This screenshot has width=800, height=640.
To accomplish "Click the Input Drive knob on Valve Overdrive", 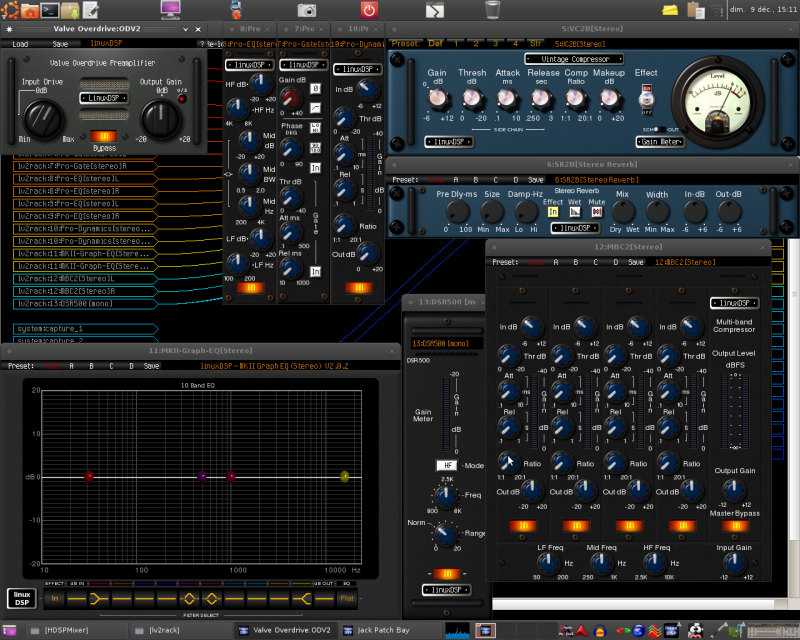I will tap(42, 116).
